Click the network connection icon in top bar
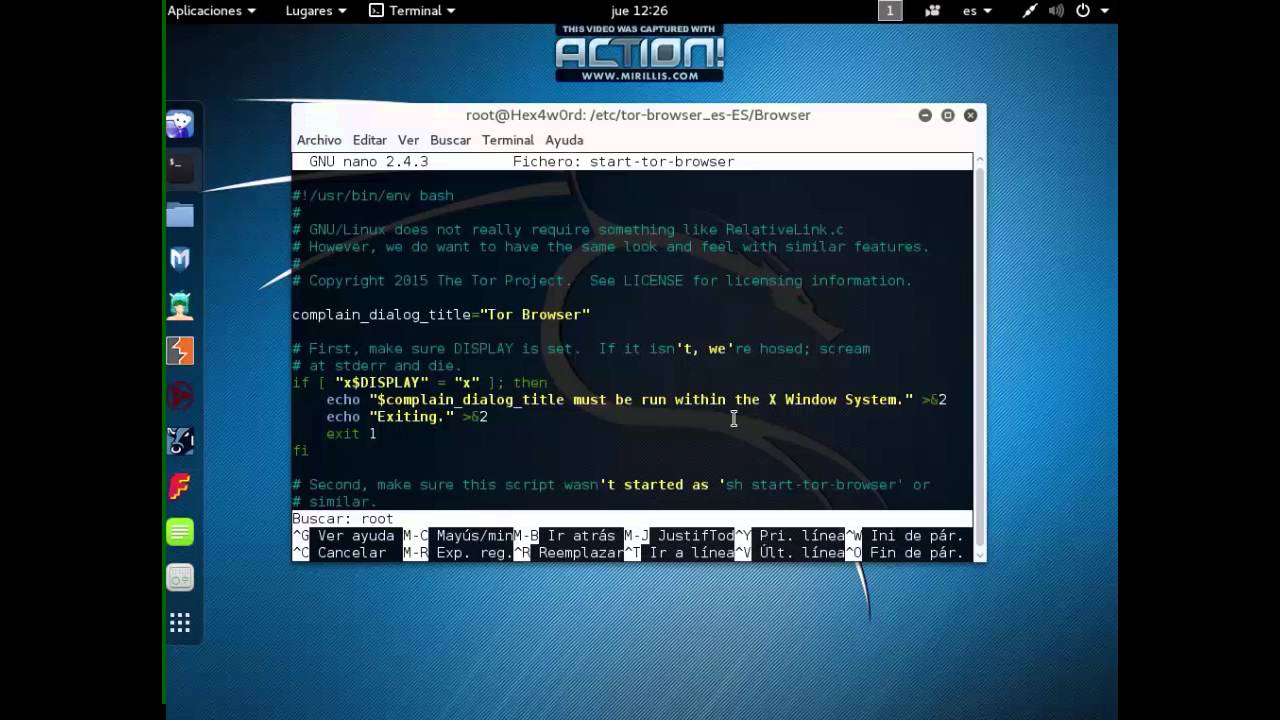This screenshot has width=1280, height=720. pyautogui.click(x=1030, y=11)
